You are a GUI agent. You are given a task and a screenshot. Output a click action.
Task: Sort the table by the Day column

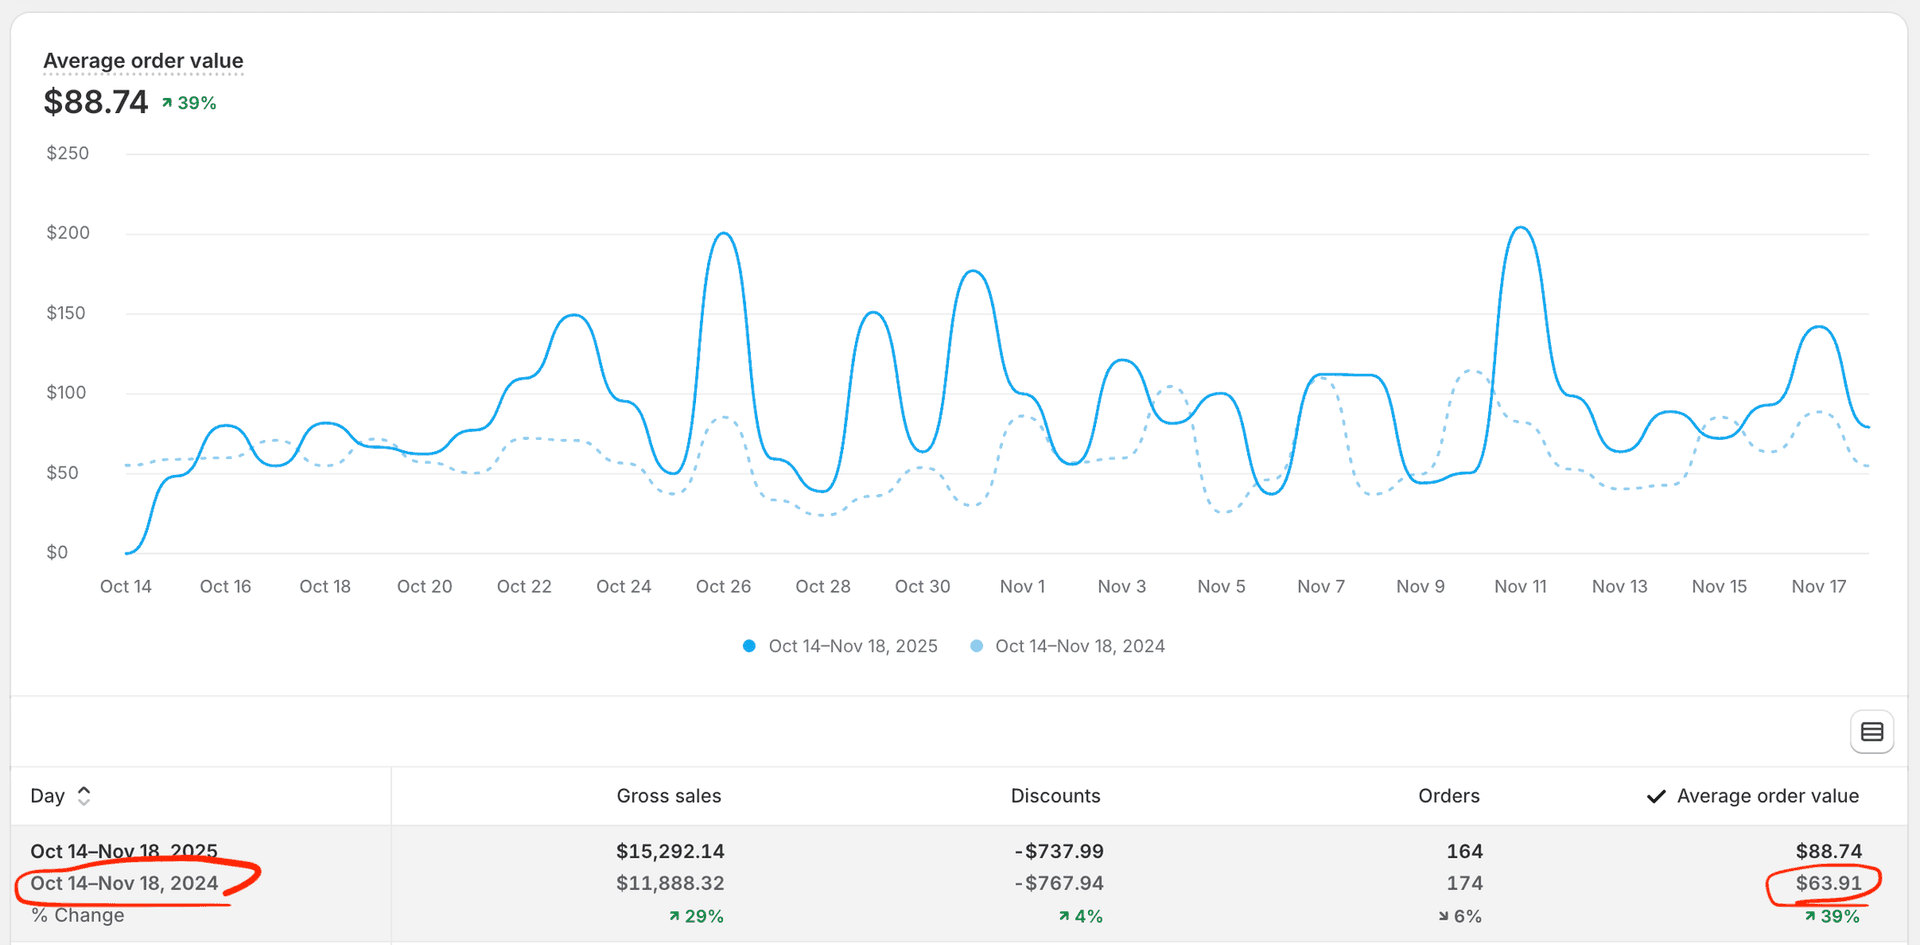(45, 795)
